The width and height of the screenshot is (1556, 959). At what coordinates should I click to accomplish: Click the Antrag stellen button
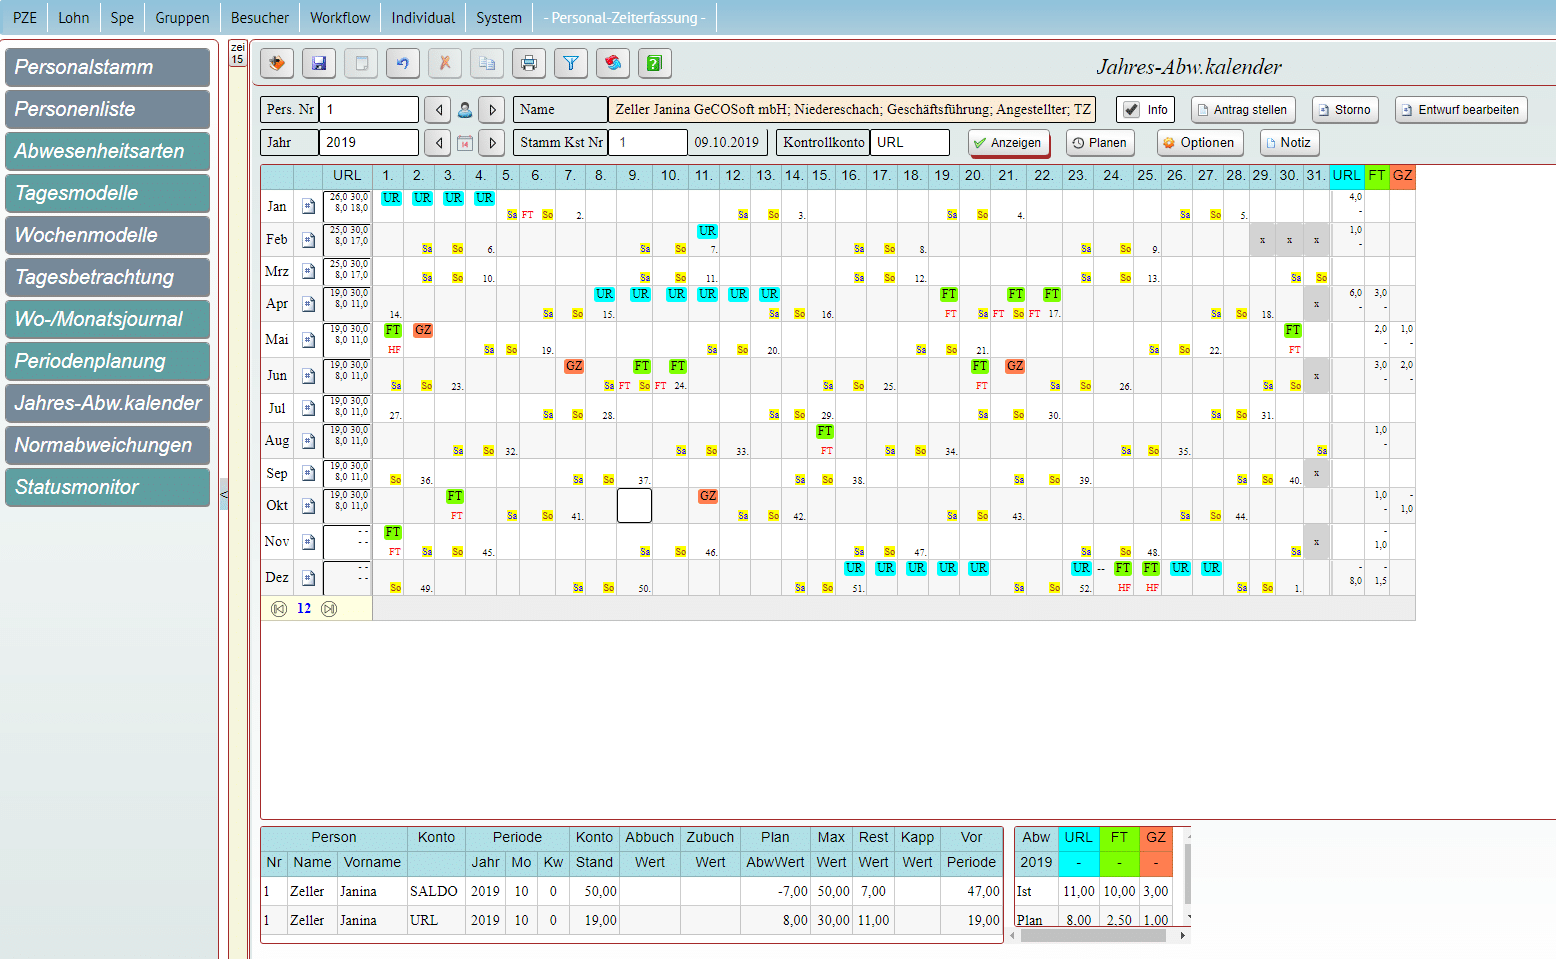click(x=1244, y=110)
